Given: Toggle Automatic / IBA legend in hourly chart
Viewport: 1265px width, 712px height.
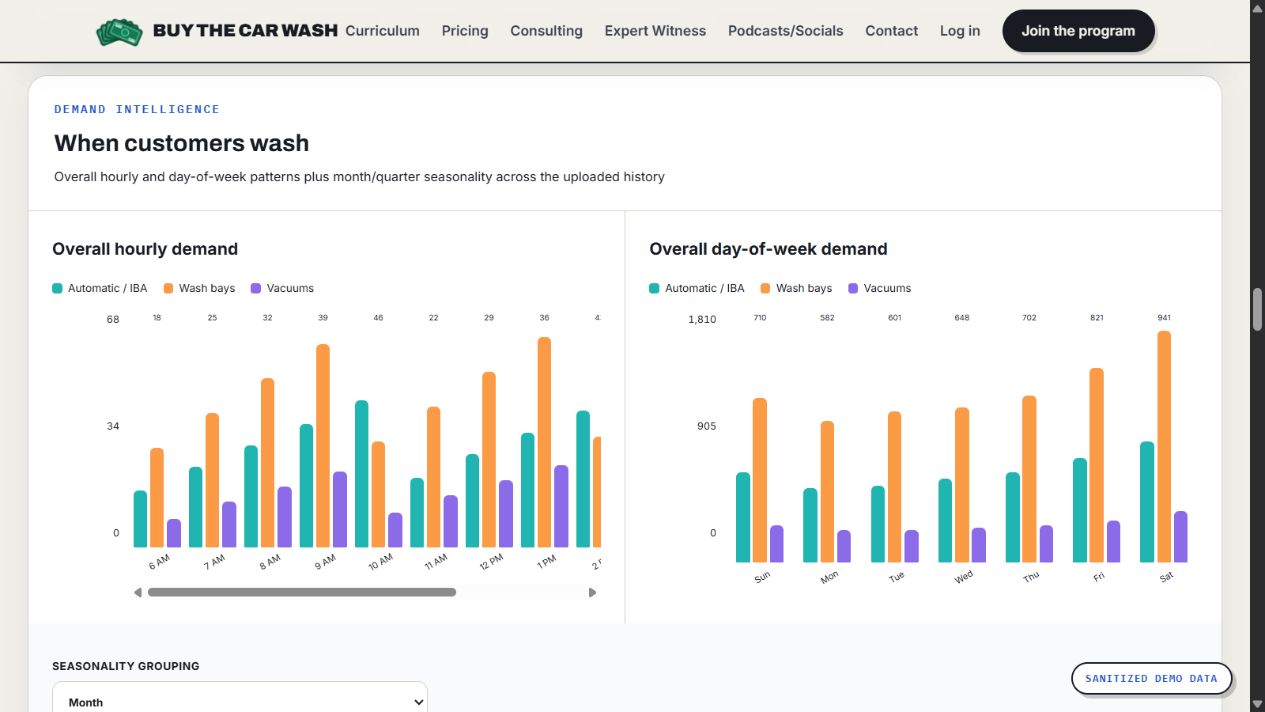Looking at the screenshot, I should coord(99,288).
